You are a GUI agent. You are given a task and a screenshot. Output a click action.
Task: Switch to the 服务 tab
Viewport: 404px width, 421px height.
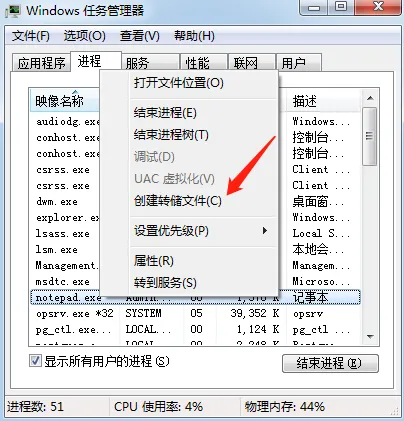pyautogui.click(x=151, y=63)
